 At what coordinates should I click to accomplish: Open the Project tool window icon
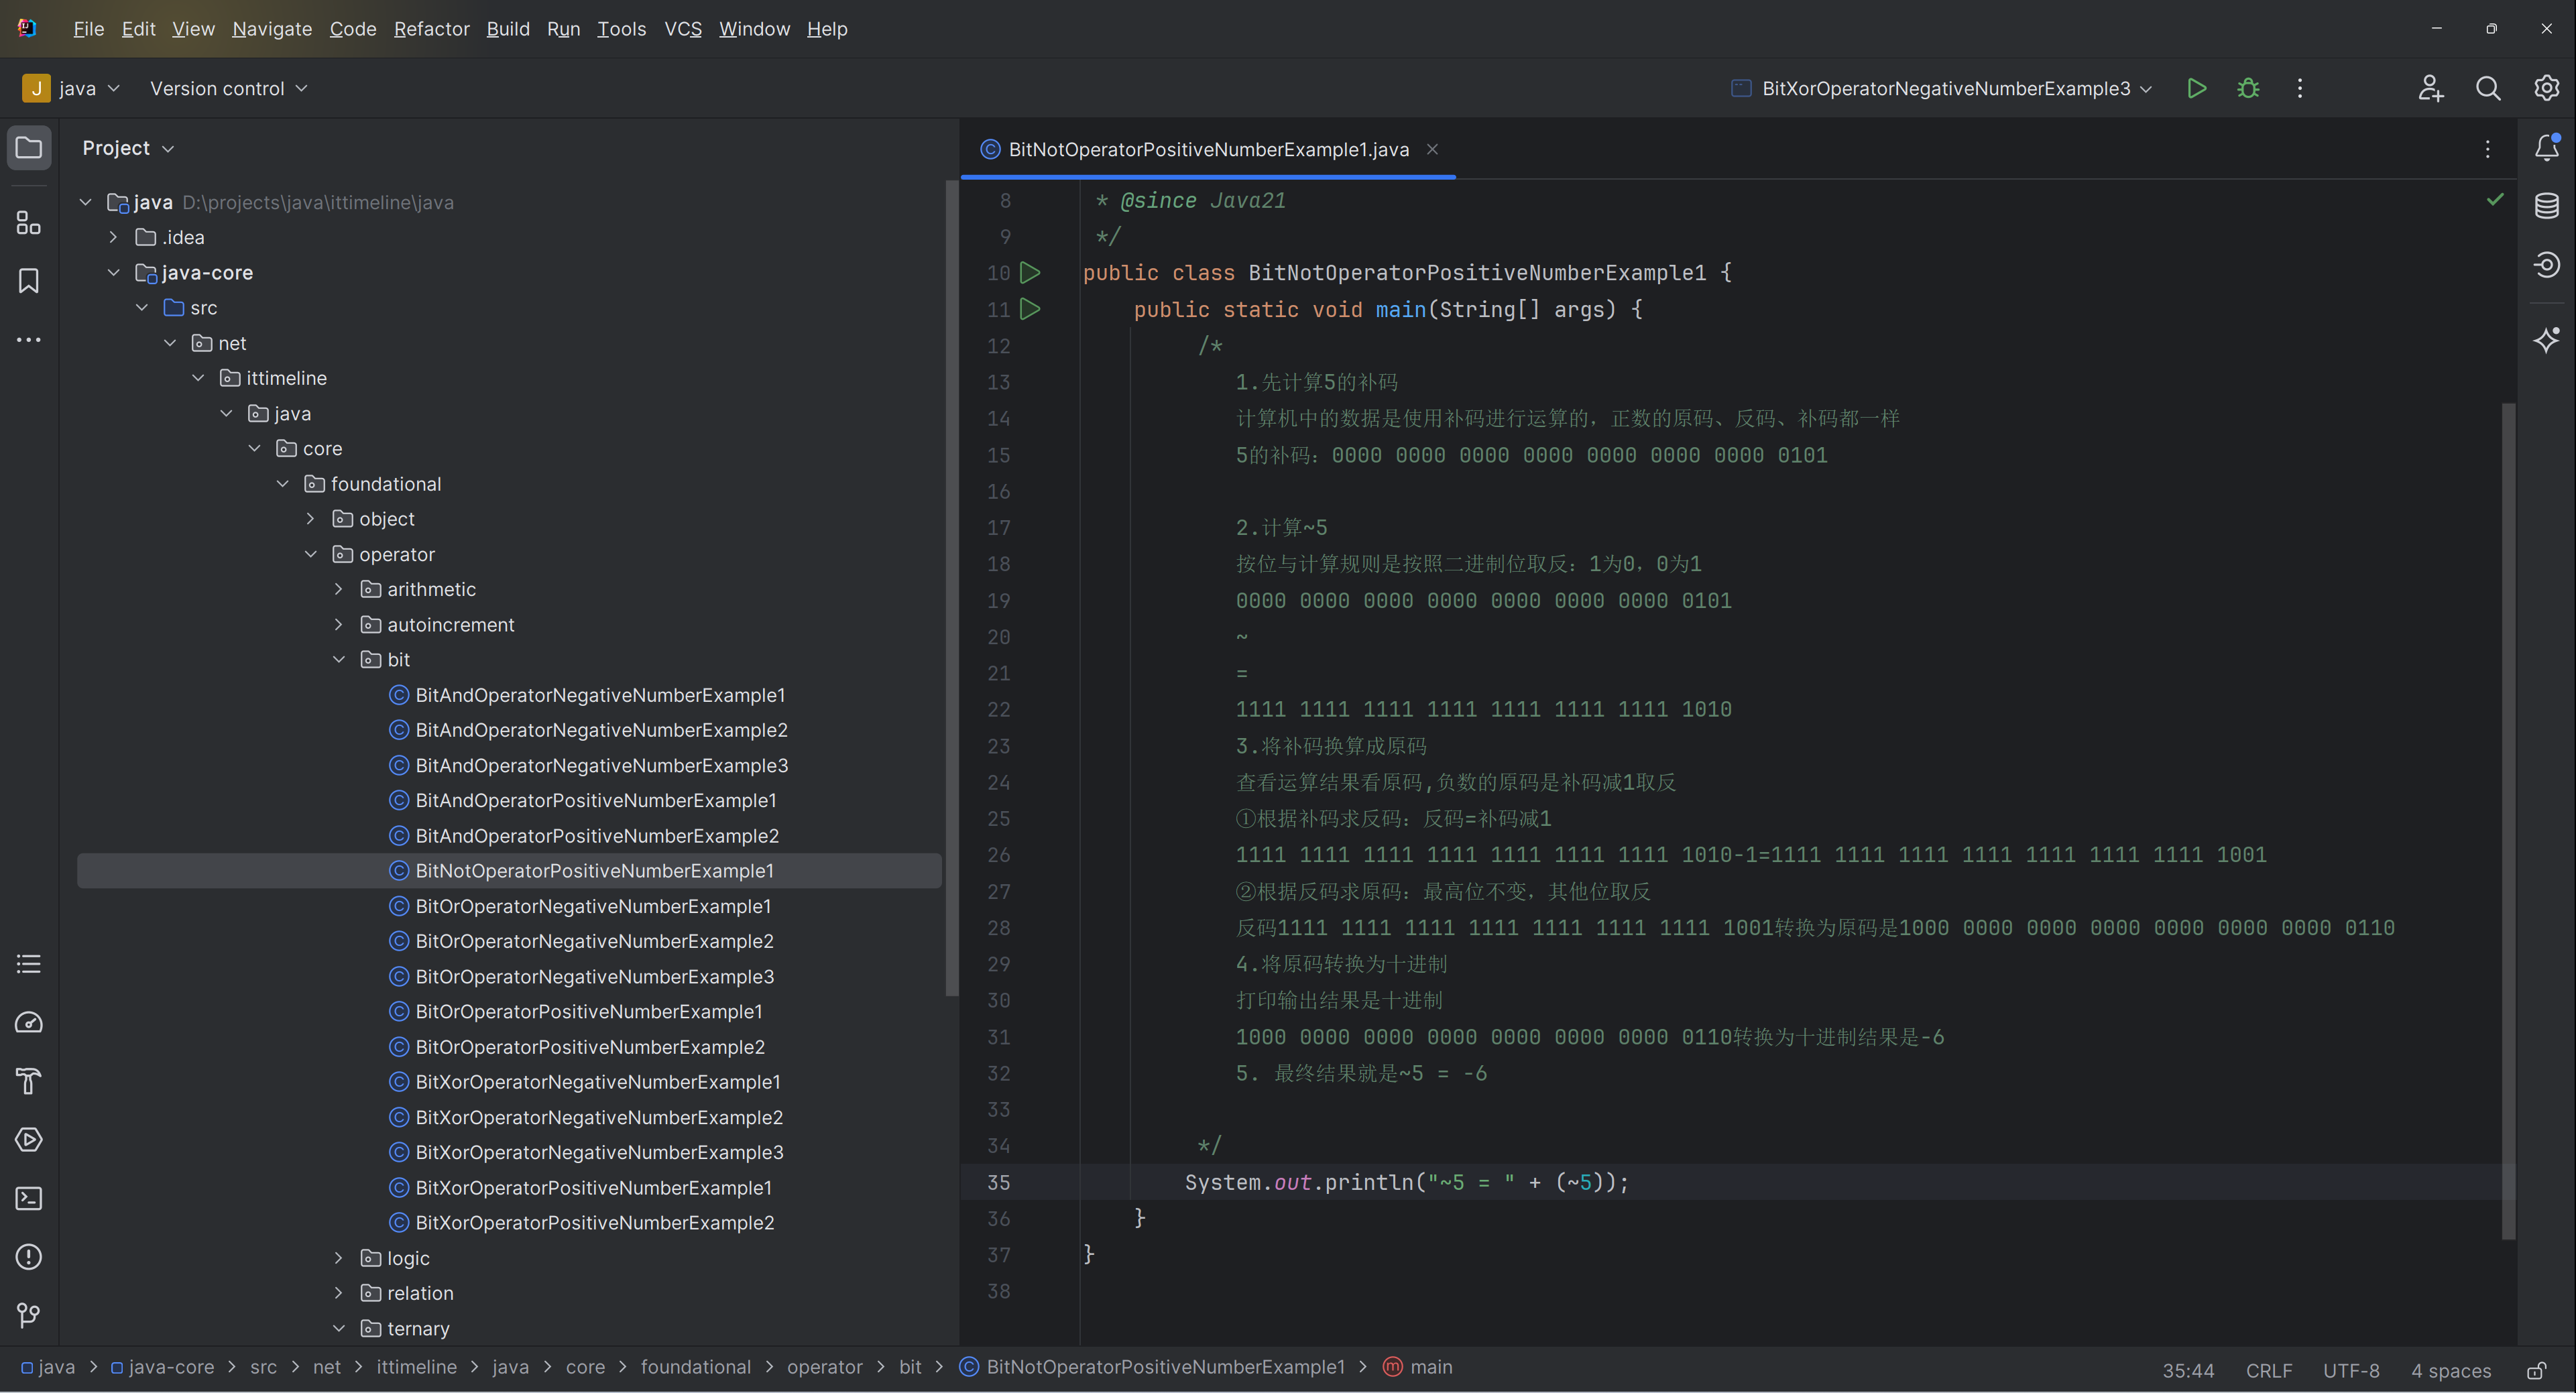[29, 148]
